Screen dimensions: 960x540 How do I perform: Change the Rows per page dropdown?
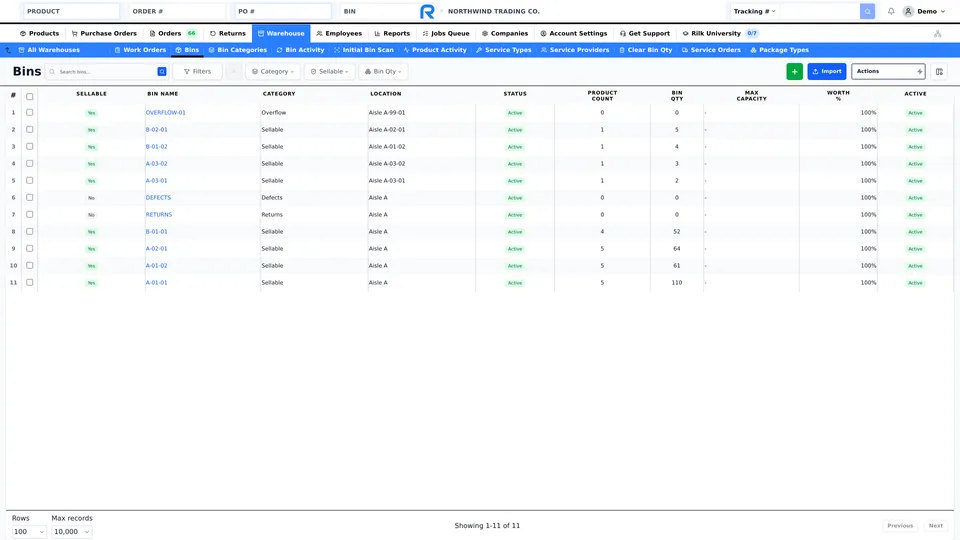[29, 531]
